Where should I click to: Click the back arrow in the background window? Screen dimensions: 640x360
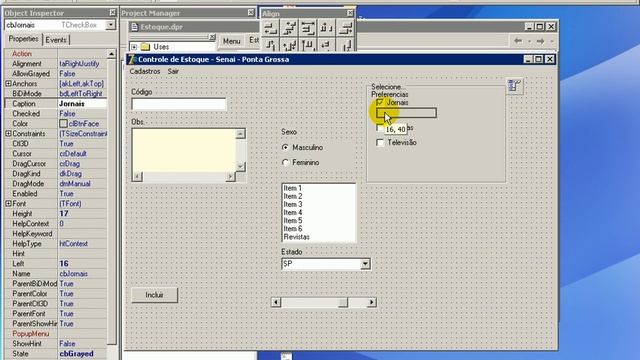coord(518,41)
